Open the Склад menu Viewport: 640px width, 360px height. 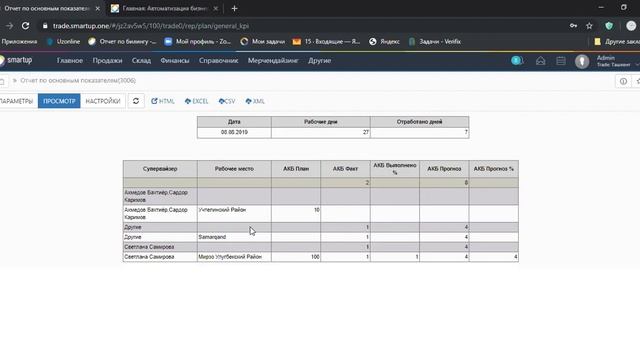pyautogui.click(x=141, y=60)
